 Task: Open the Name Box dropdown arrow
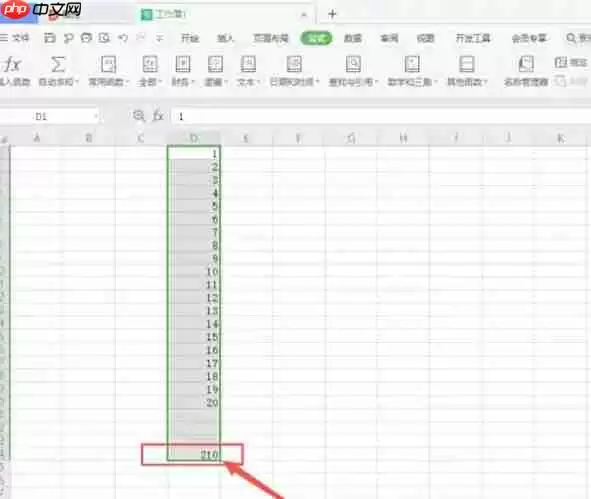point(96,116)
